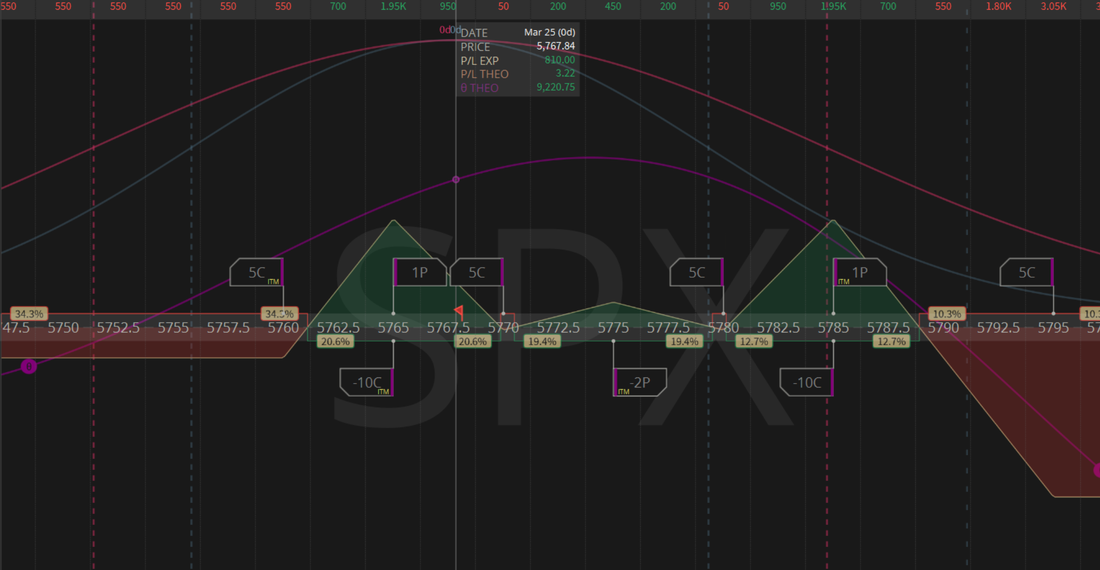The image size is (1100, 570).
Task: Click the 5777.5 price axis label
Action: click(x=669, y=327)
